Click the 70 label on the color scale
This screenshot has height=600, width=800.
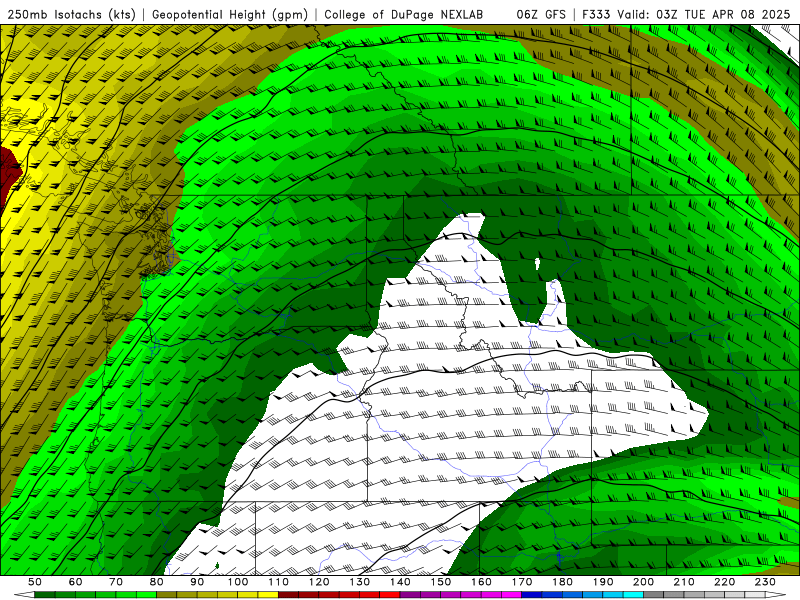[x=116, y=582]
